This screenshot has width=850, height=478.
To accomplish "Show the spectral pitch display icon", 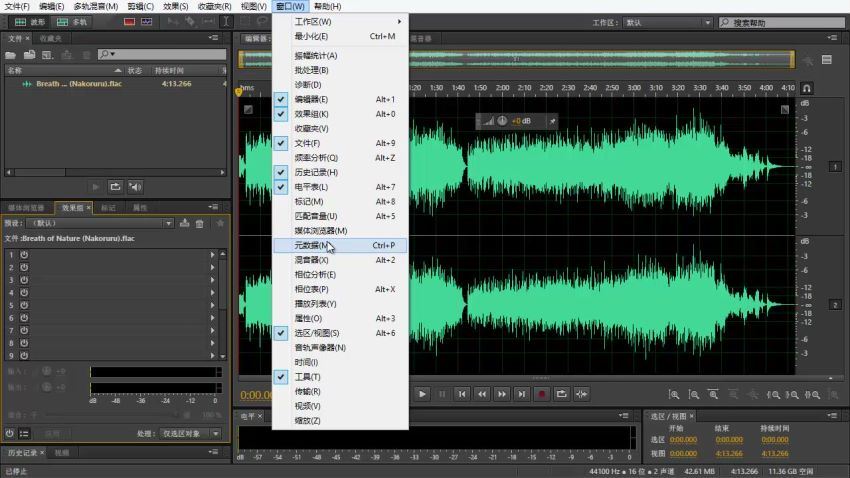I will (x=147, y=22).
